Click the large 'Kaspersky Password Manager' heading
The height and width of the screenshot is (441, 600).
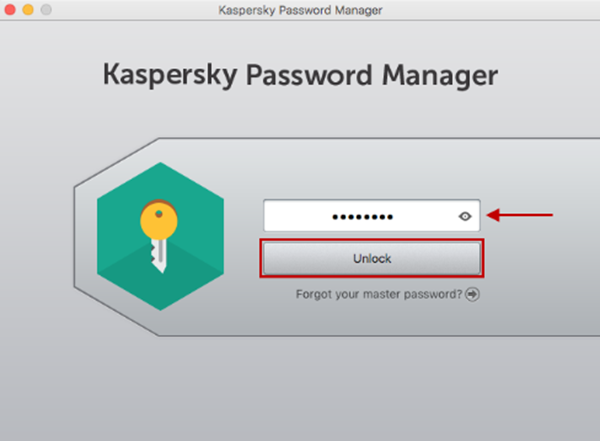click(x=300, y=75)
